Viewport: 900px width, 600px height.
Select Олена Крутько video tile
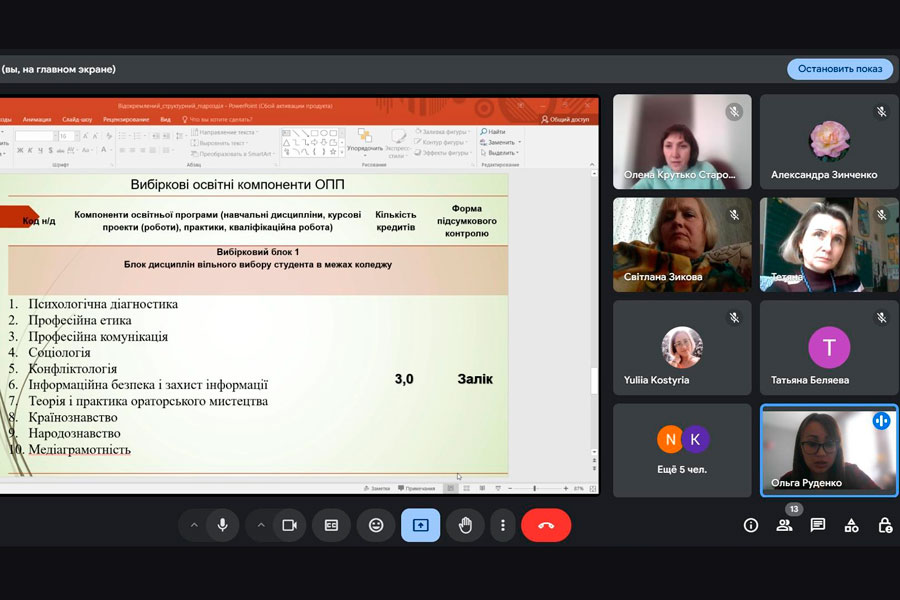pos(682,142)
